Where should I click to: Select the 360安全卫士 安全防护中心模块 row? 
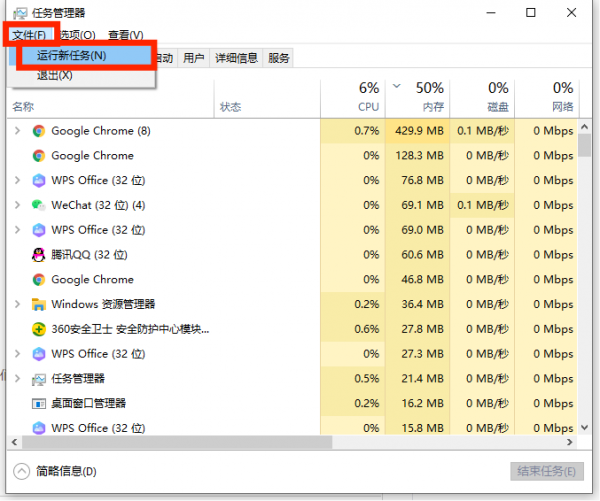292,329
